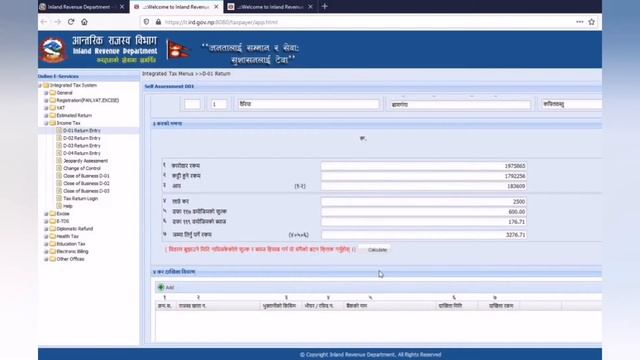Click the field containing 1792256

[424, 176]
